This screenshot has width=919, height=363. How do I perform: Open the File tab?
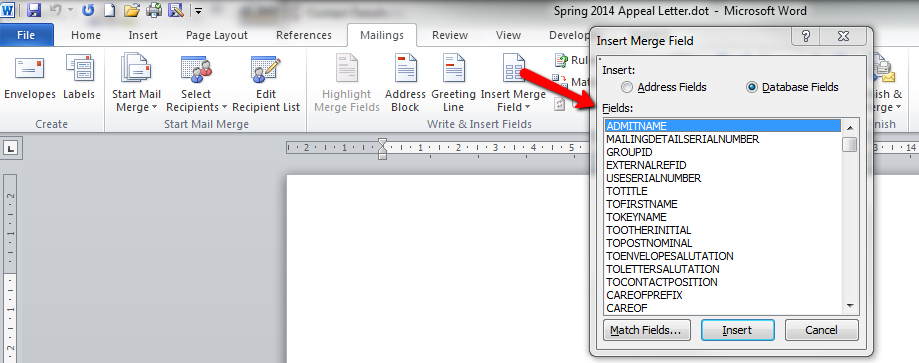pyautogui.click(x=26, y=35)
